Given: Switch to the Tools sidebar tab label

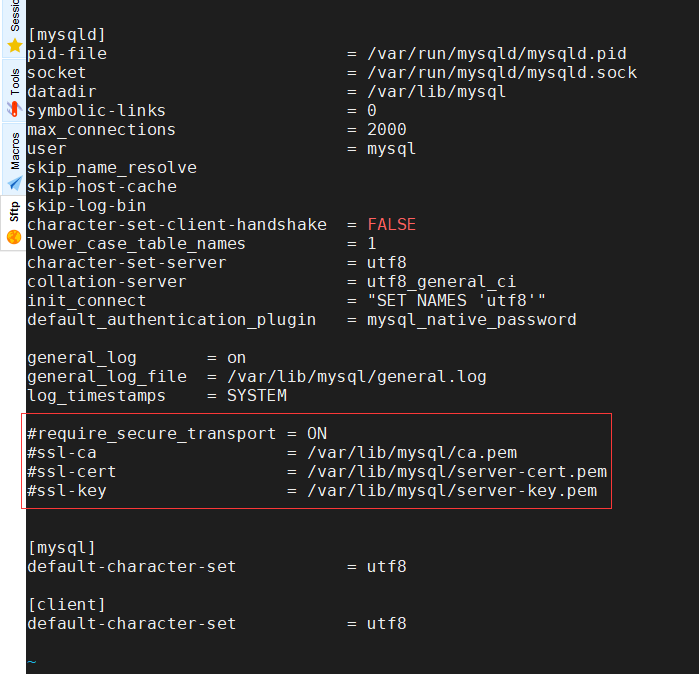Looking at the screenshot, I should pyautogui.click(x=14, y=81).
